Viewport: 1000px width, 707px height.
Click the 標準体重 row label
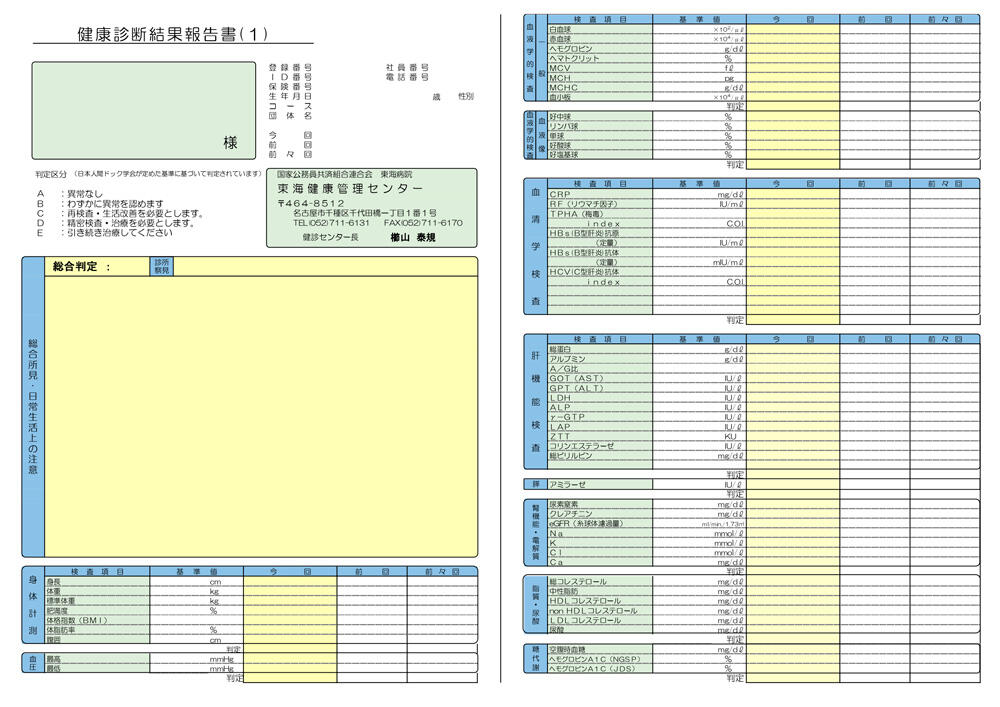click(x=61, y=601)
